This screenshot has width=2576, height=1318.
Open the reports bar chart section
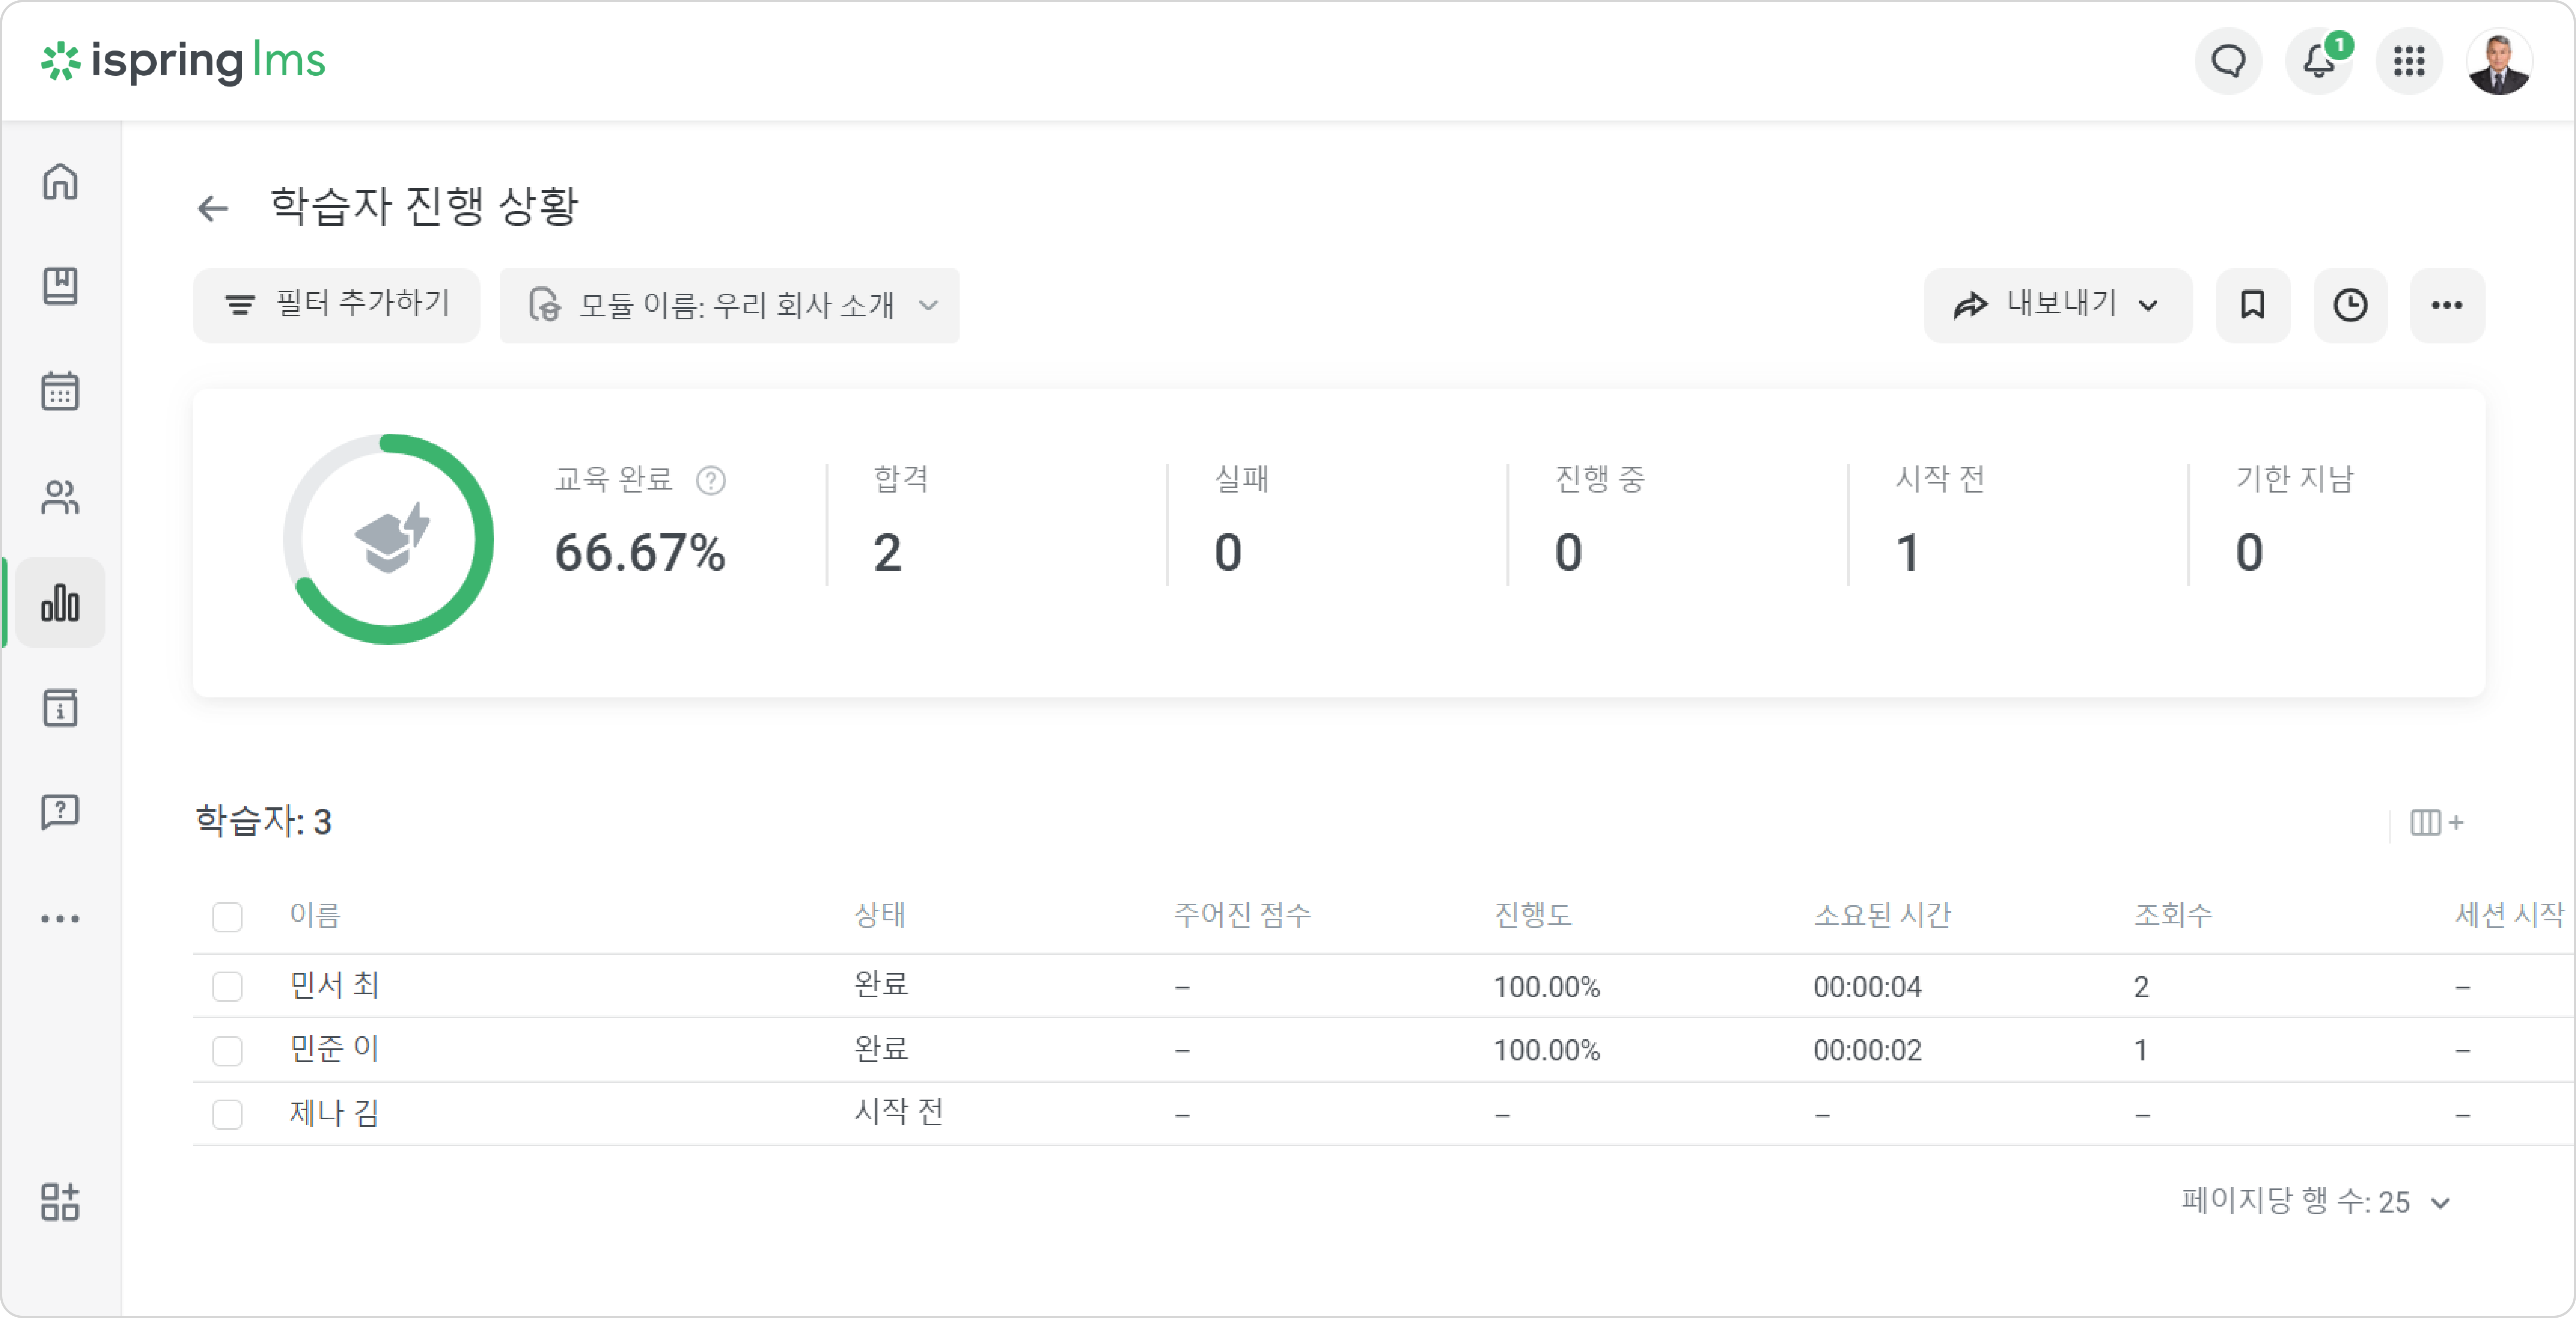[x=60, y=602]
